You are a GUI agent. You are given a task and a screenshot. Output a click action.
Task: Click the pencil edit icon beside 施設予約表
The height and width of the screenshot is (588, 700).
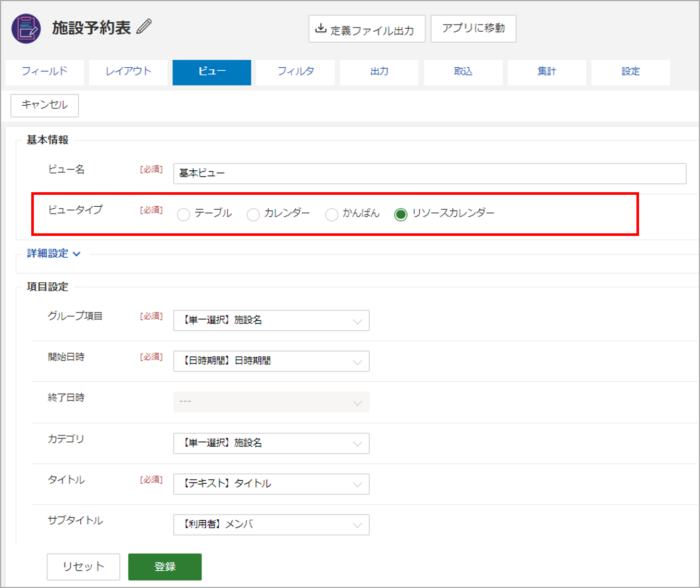144,27
